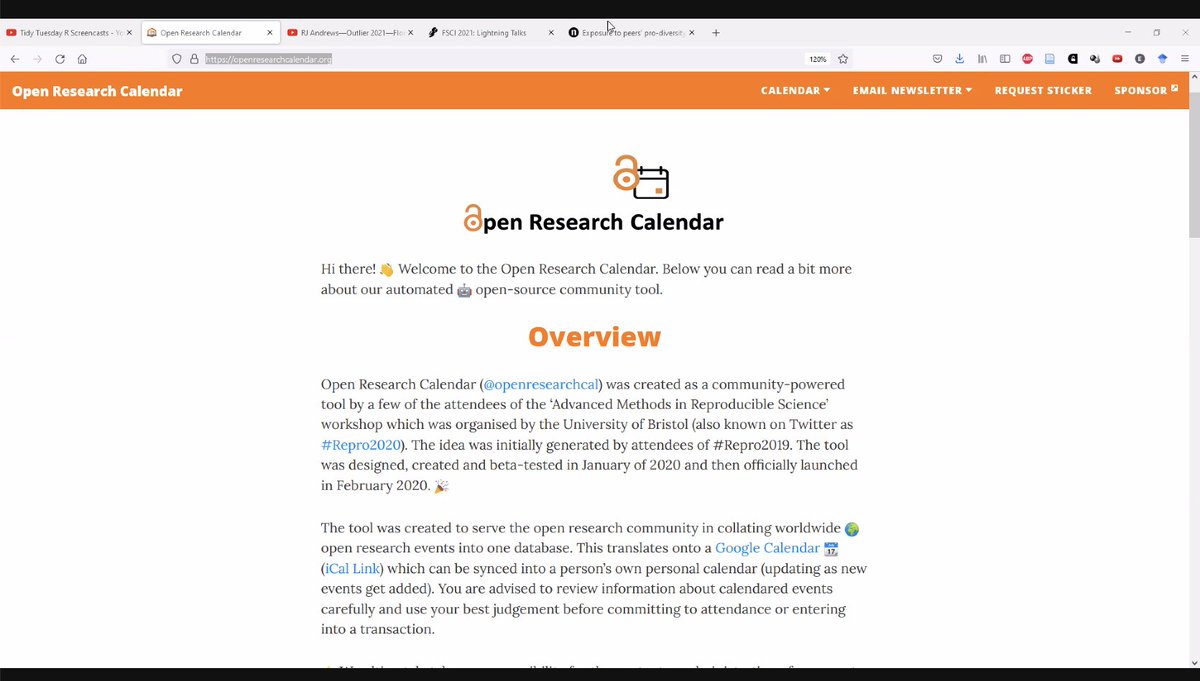Click the 120% zoom level indicator
Image resolution: width=1200 pixels, height=681 pixels.
[x=818, y=59]
